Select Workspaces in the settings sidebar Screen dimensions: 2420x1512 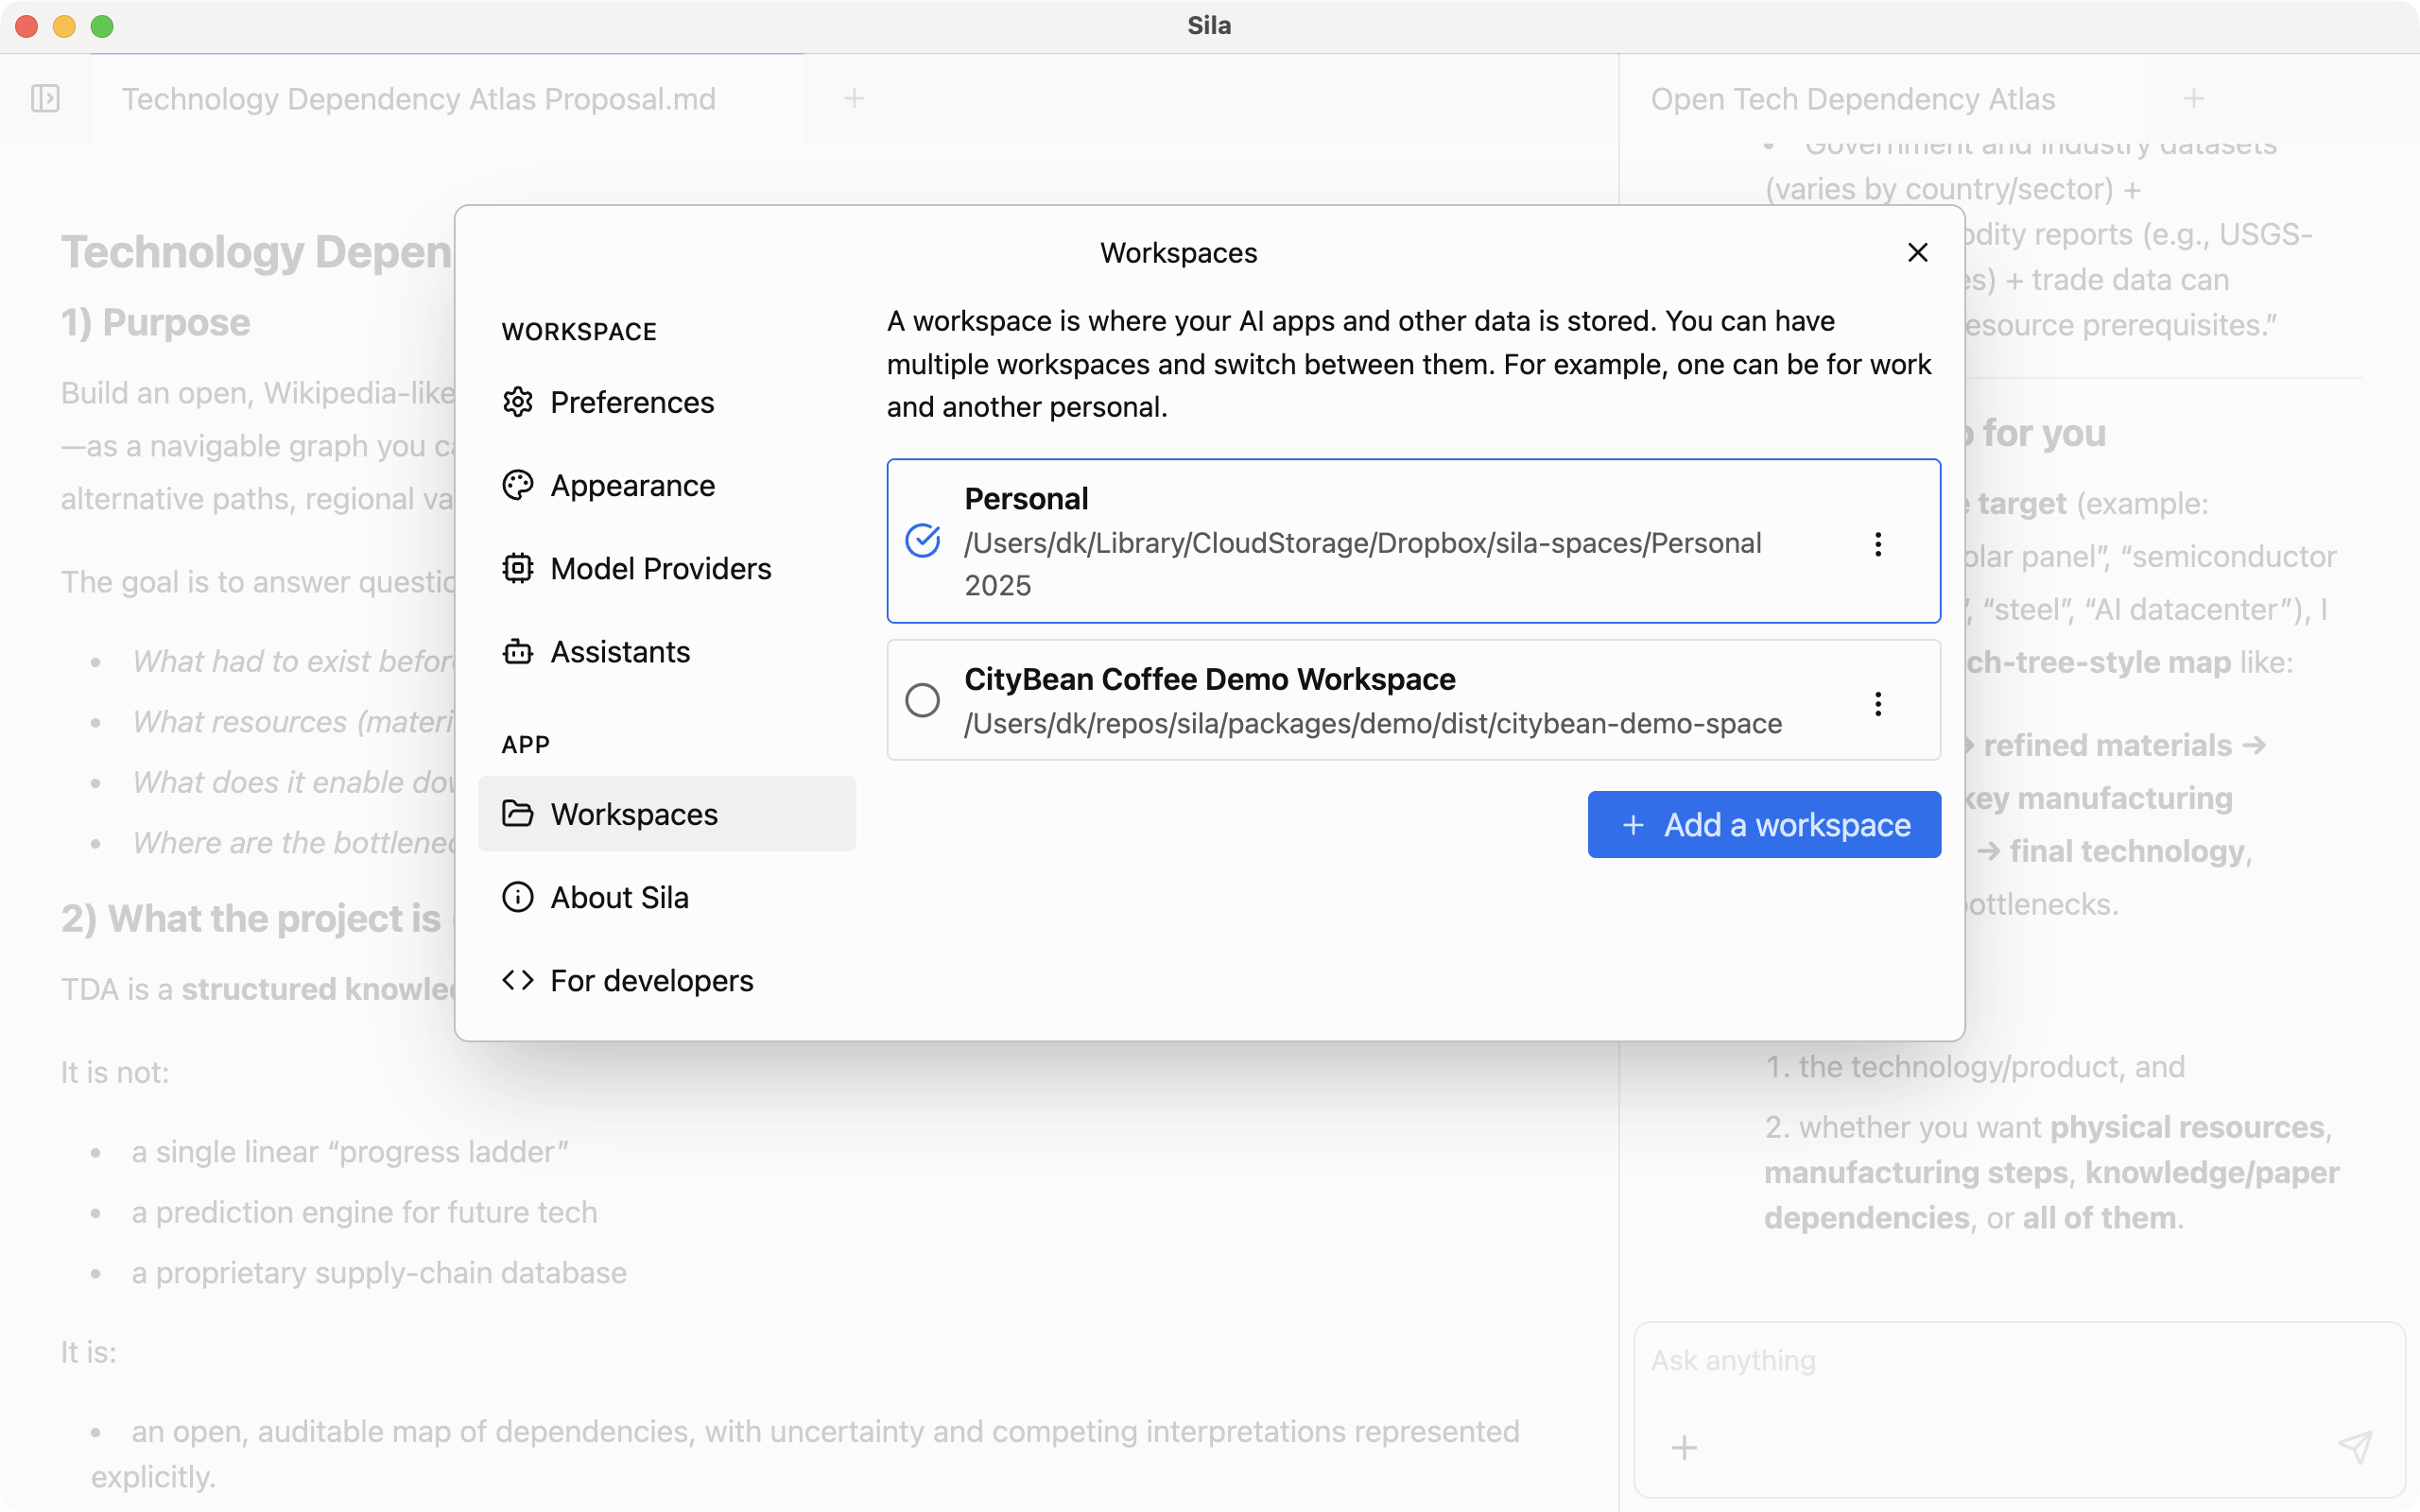point(635,813)
